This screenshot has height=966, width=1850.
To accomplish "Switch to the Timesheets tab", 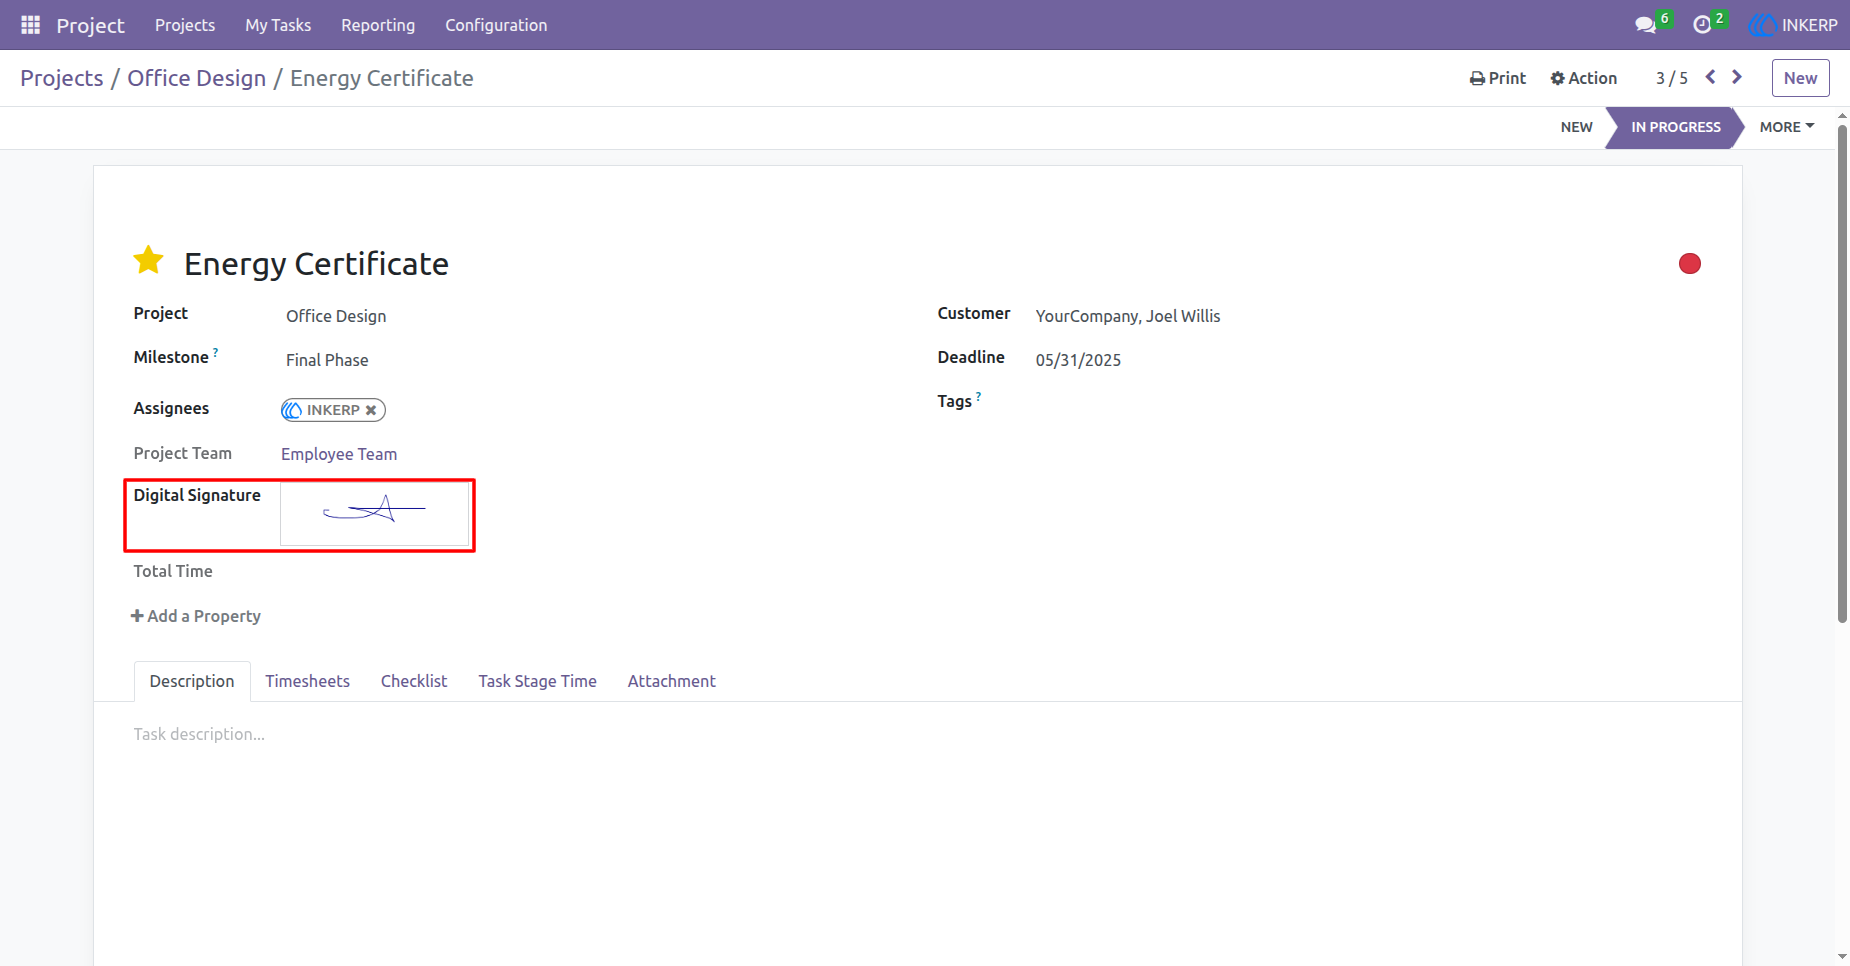I will (307, 681).
